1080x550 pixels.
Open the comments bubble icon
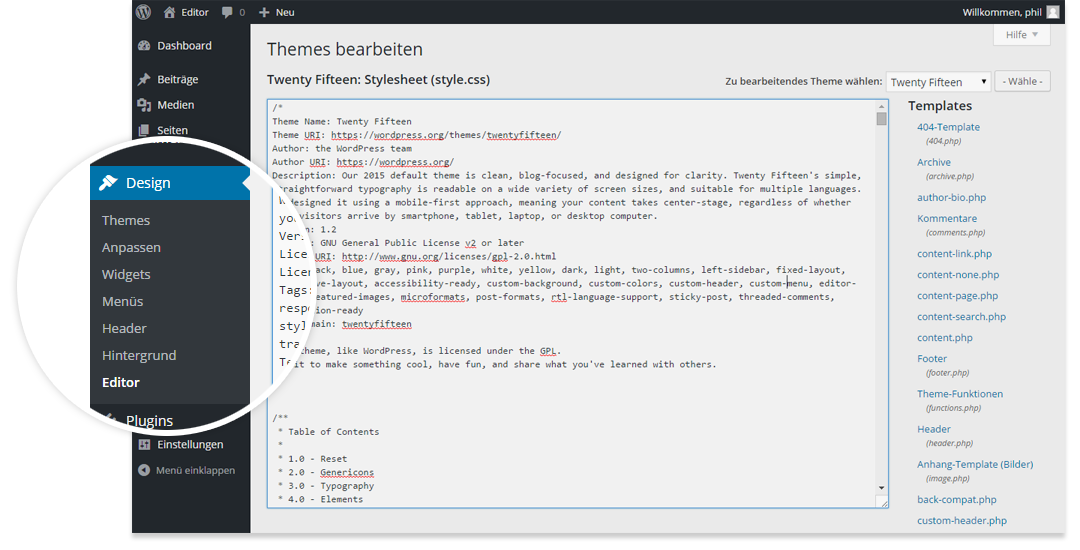pos(227,12)
